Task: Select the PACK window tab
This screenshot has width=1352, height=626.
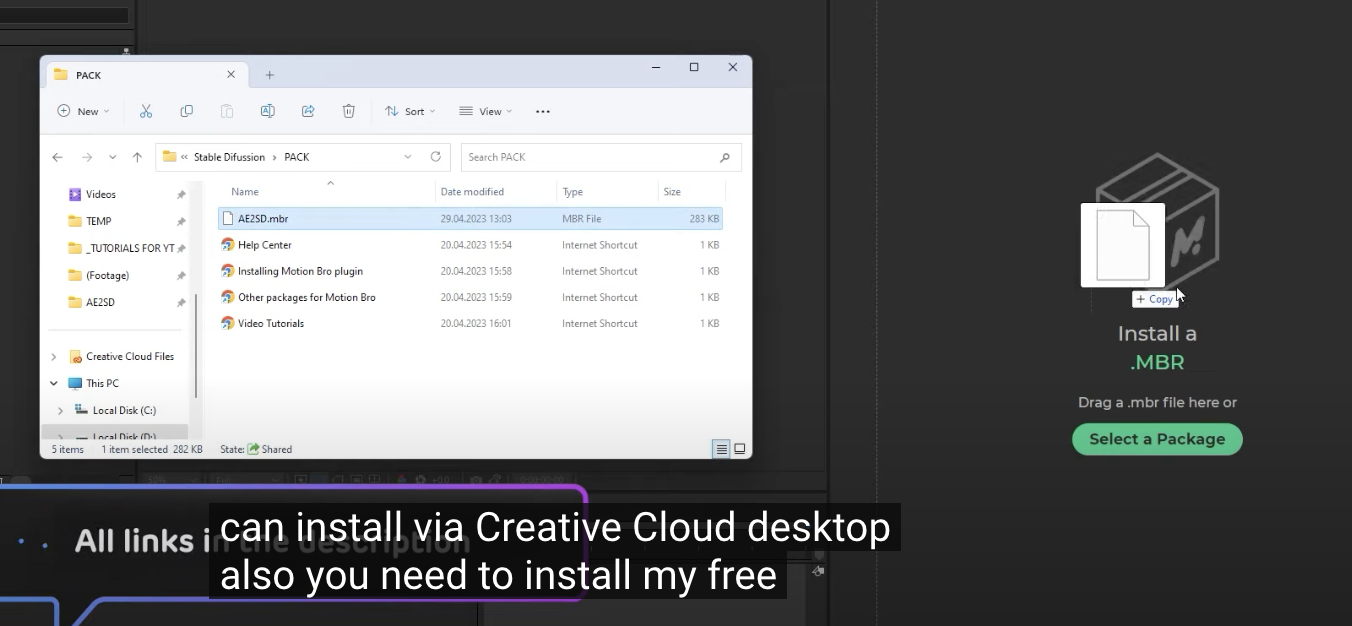Action: (145, 75)
